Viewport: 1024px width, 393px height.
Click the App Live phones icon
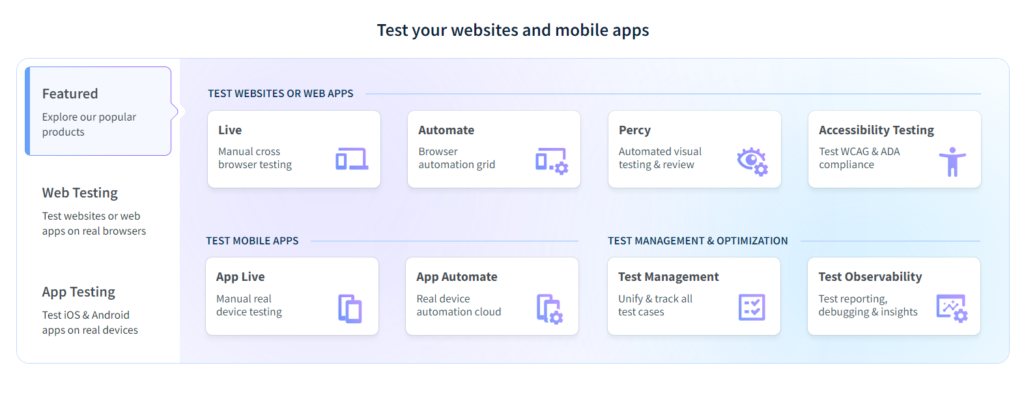(x=349, y=308)
